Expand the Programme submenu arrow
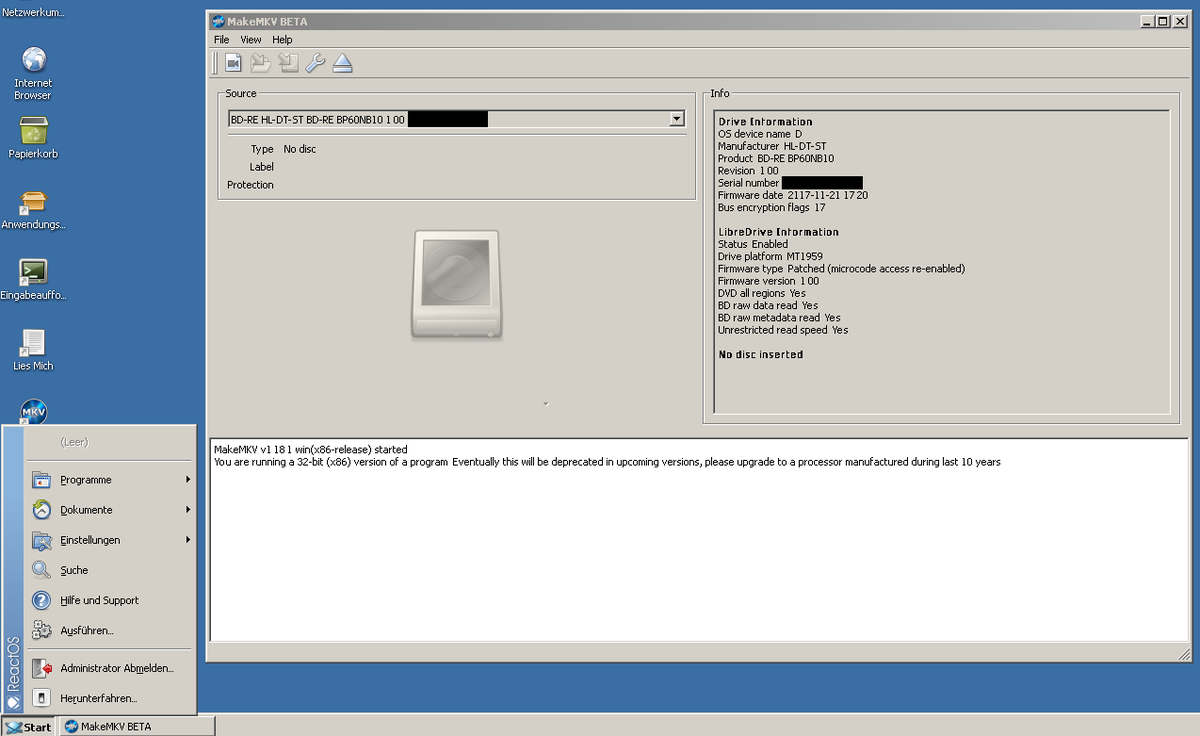The width and height of the screenshot is (1200, 736). click(188, 480)
